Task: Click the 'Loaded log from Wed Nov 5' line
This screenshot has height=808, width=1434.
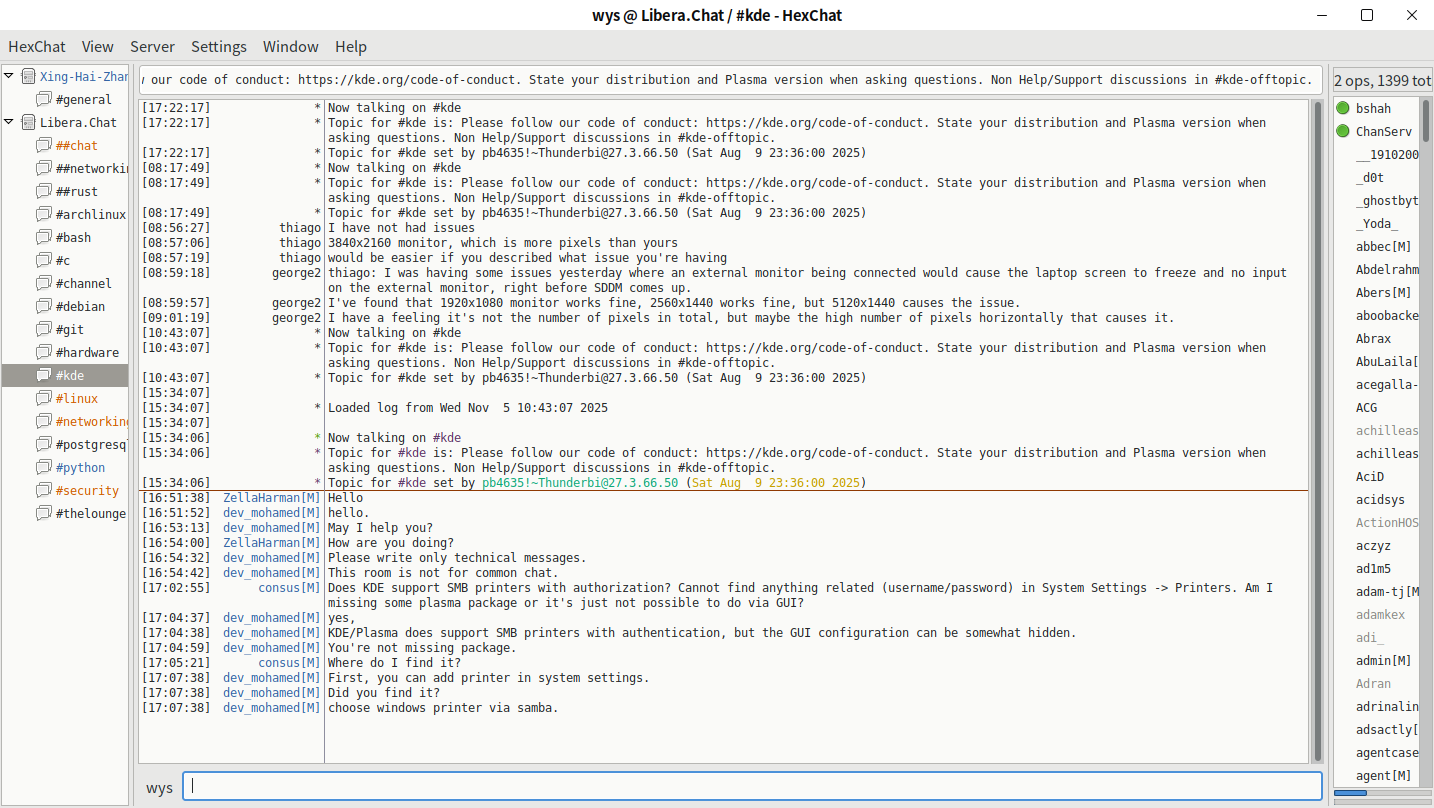Action: [x=468, y=408]
